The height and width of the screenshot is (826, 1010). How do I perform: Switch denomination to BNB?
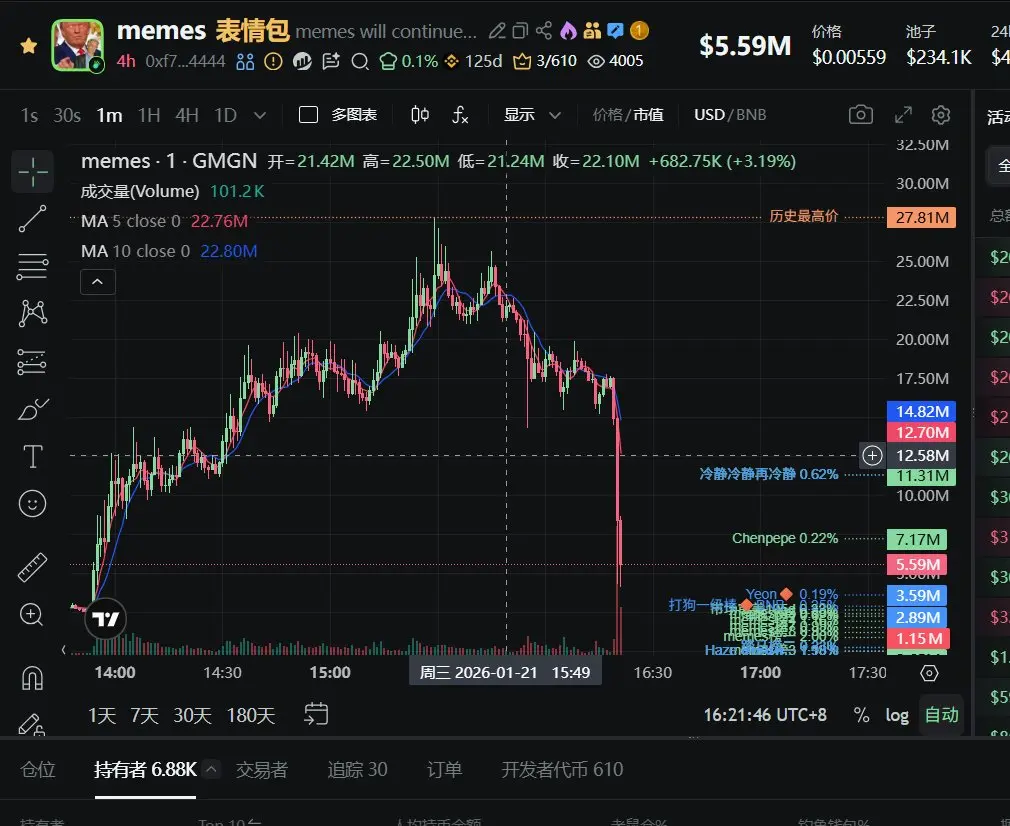click(751, 115)
